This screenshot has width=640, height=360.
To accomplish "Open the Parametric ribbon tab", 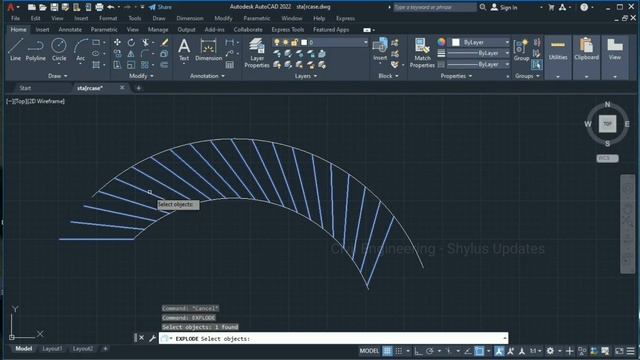I will [x=104, y=29].
